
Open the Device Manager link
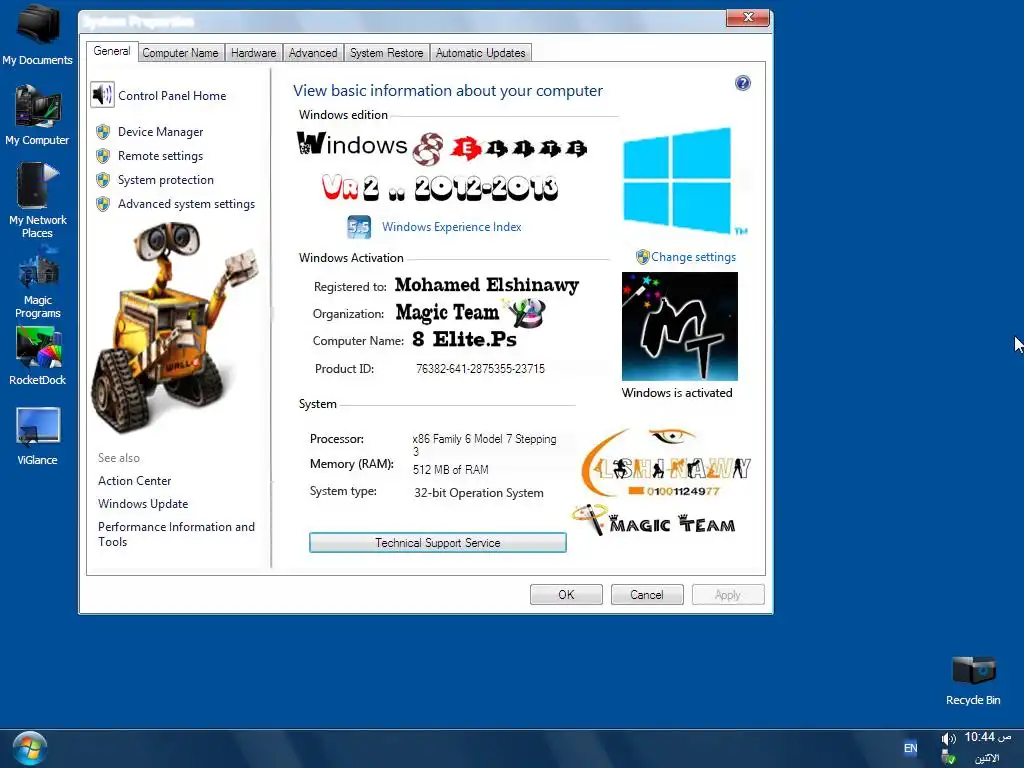(x=161, y=132)
